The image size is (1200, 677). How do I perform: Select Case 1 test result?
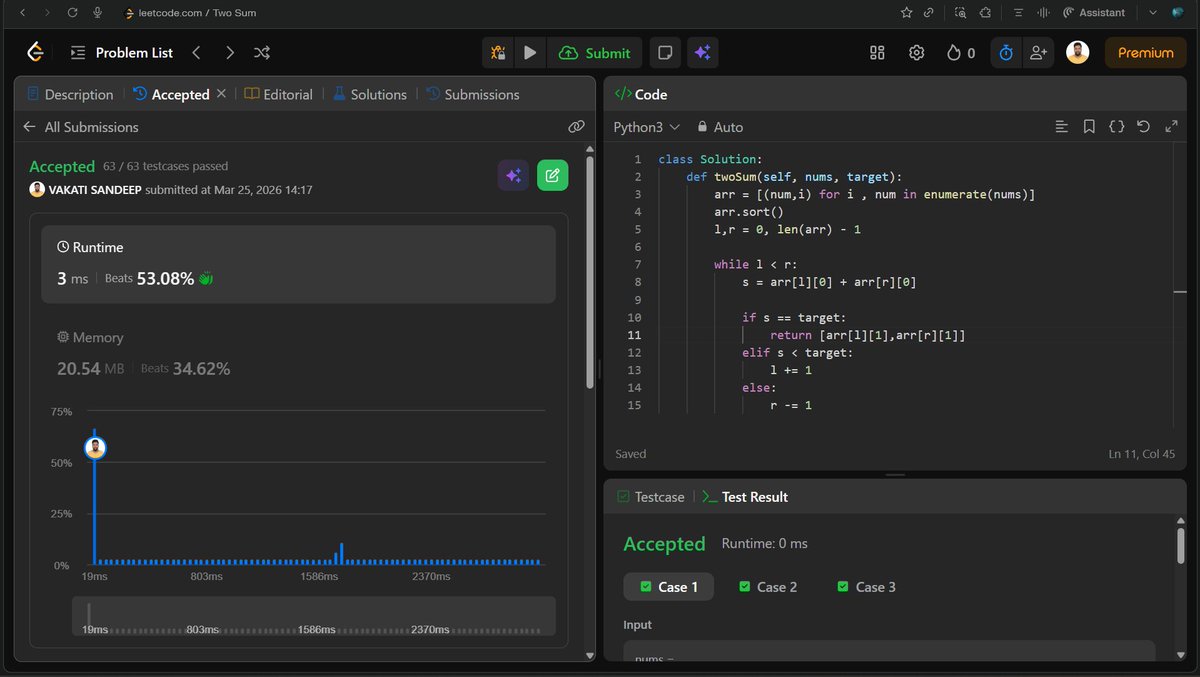point(669,587)
